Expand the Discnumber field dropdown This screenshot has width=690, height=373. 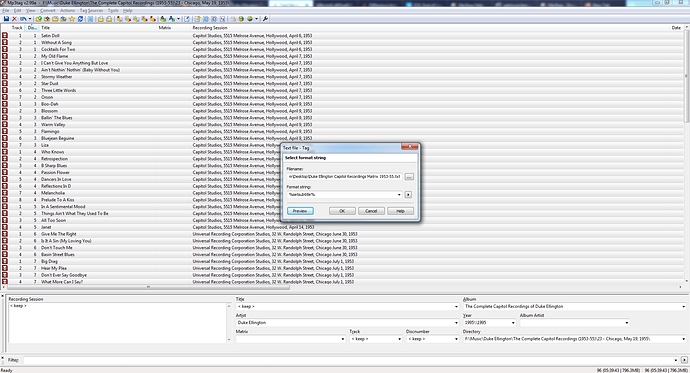click(456, 339)
